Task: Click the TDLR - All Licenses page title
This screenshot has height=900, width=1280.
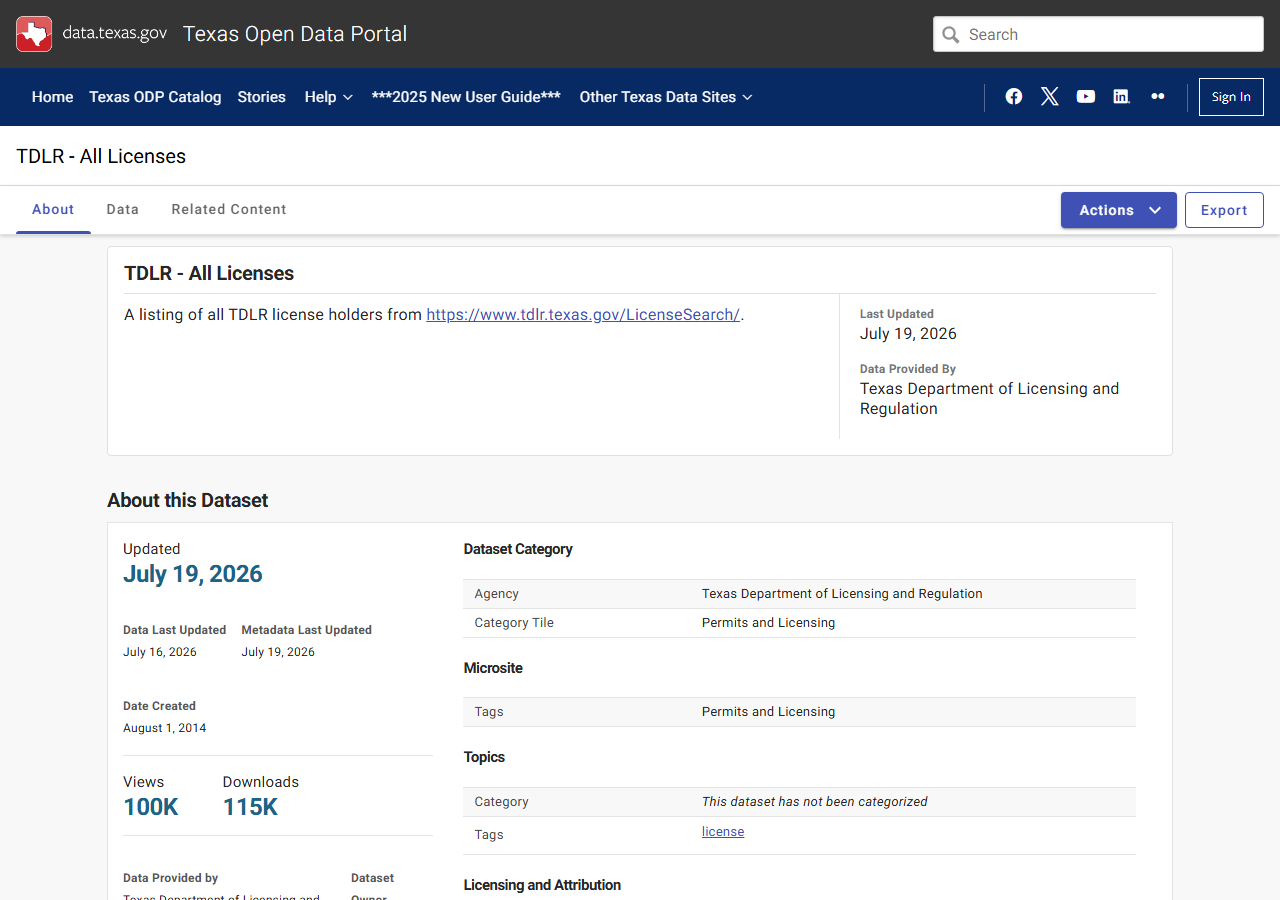Action: point(101,156)
